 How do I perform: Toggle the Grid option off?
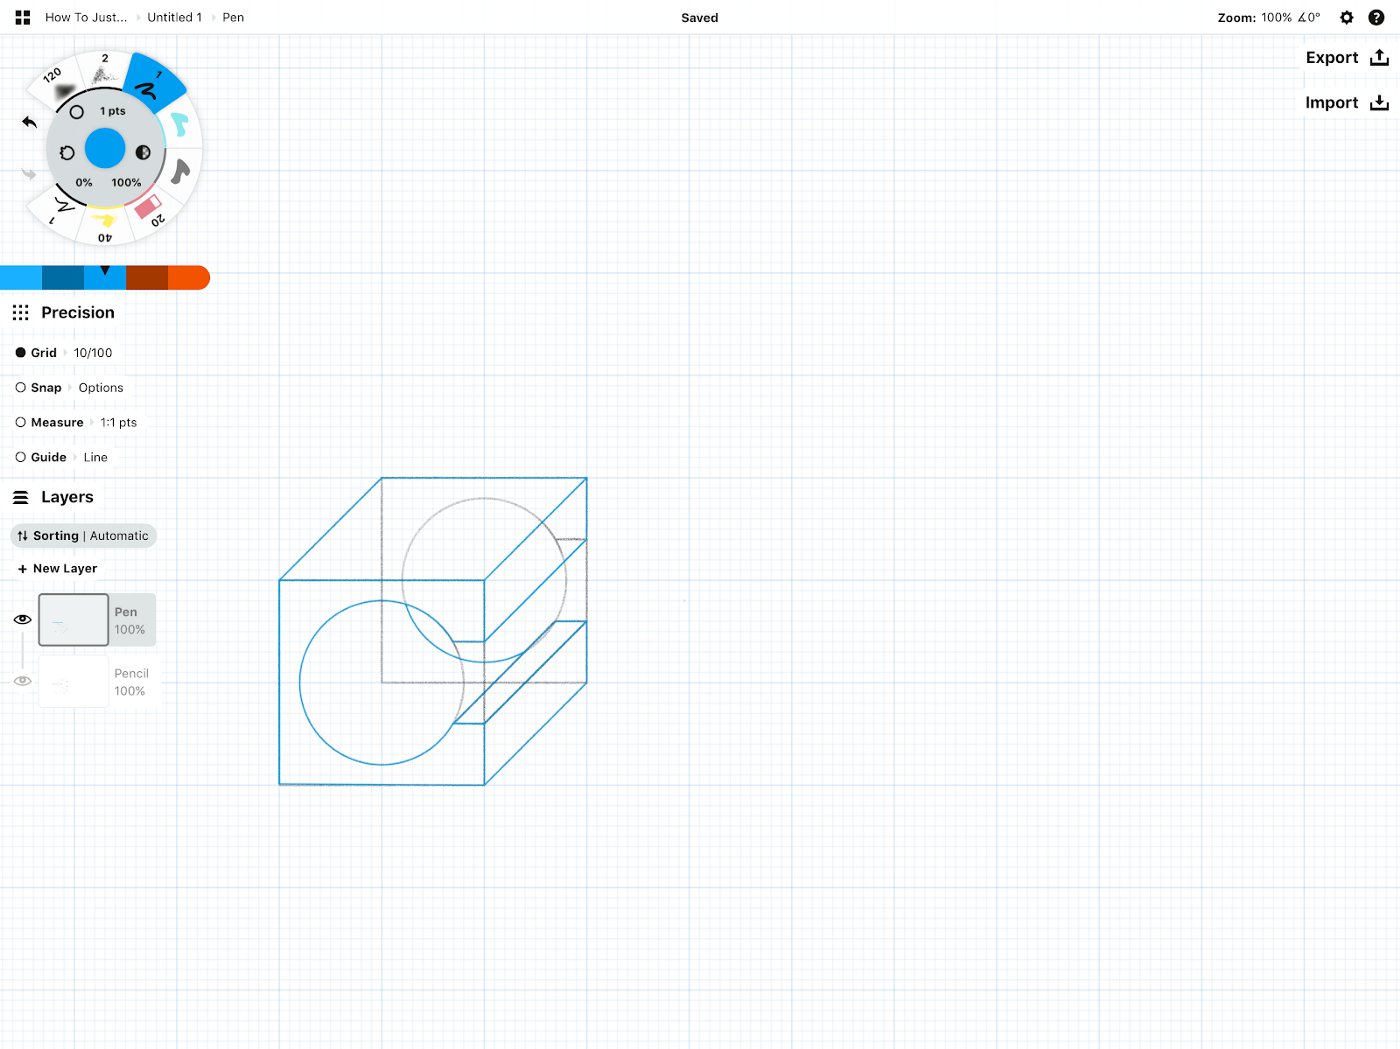20,353
